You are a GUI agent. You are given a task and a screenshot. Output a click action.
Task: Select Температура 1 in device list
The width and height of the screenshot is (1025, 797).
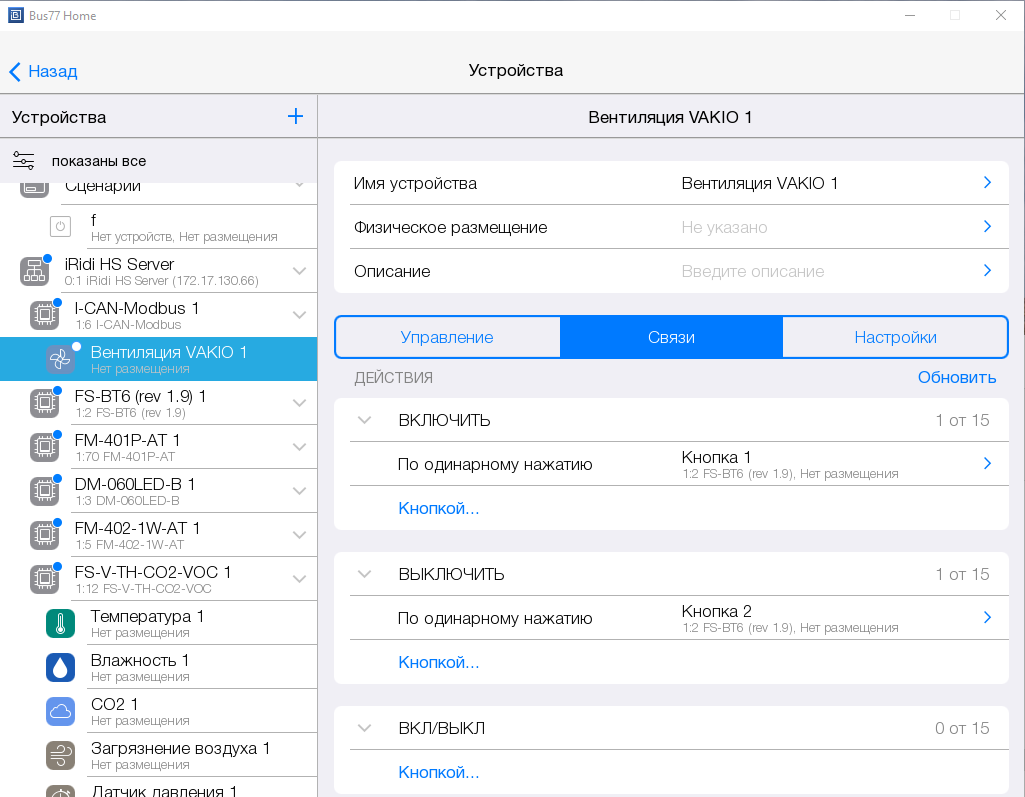point(158,623)
